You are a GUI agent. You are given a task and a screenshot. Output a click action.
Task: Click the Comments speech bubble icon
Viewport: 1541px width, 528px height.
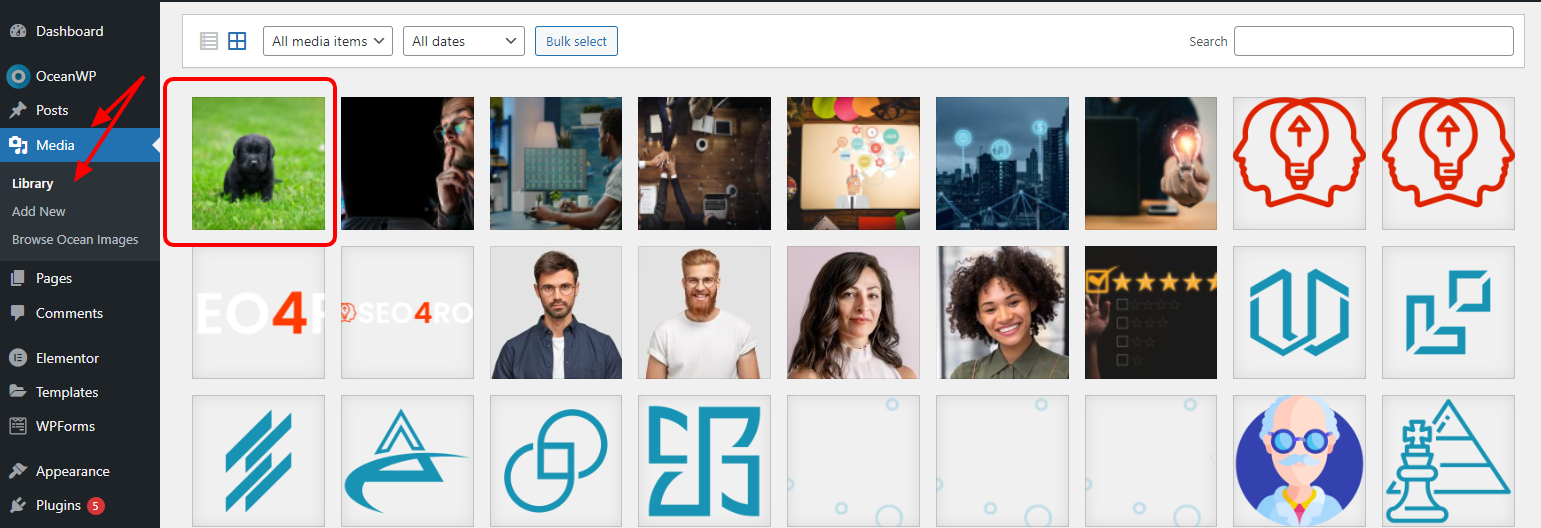[18, 313]
